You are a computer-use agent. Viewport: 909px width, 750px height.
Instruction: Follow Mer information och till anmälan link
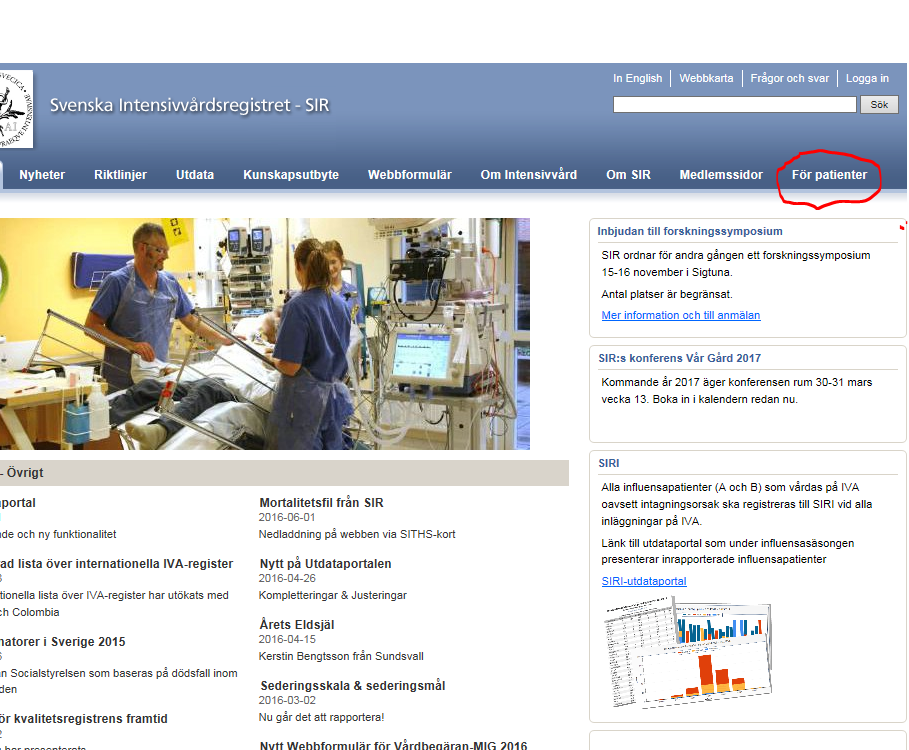tap(681, 315)
